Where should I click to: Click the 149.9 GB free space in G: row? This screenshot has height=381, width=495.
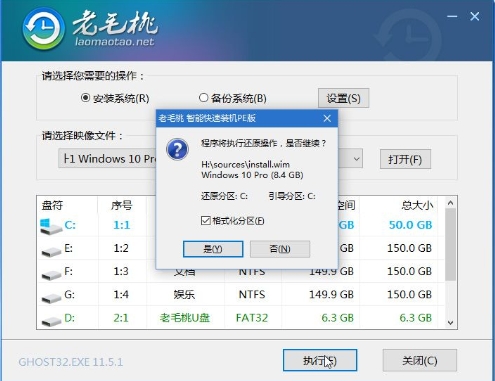(x=331, y=294)
